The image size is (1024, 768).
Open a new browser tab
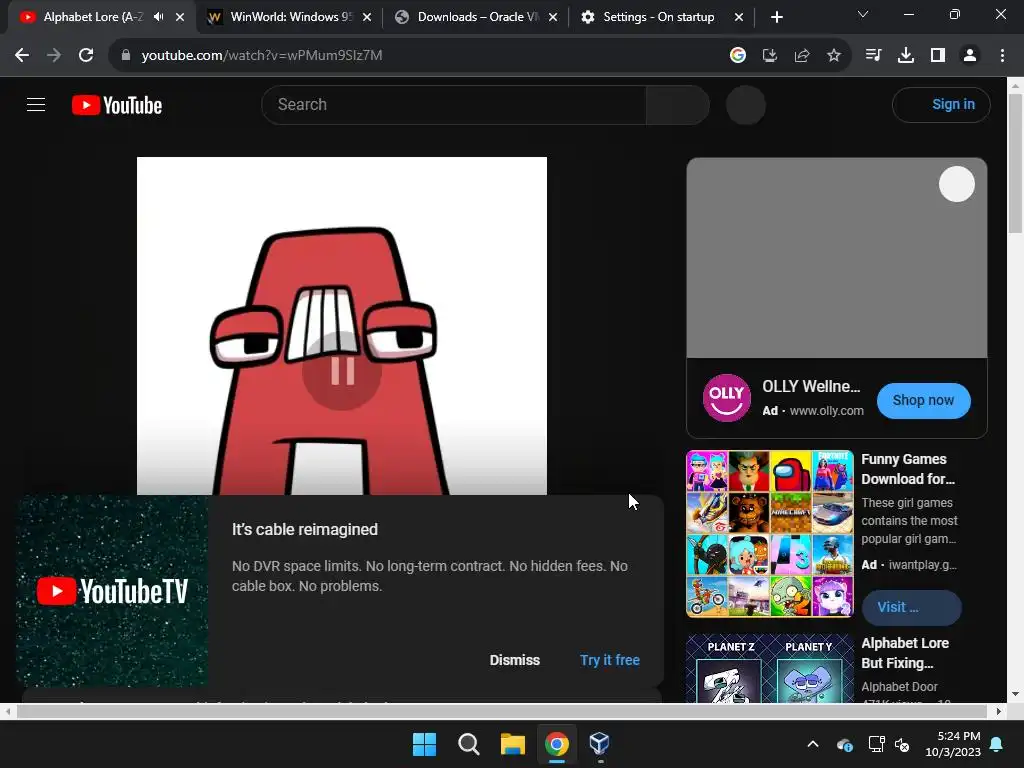pos(776,17)
